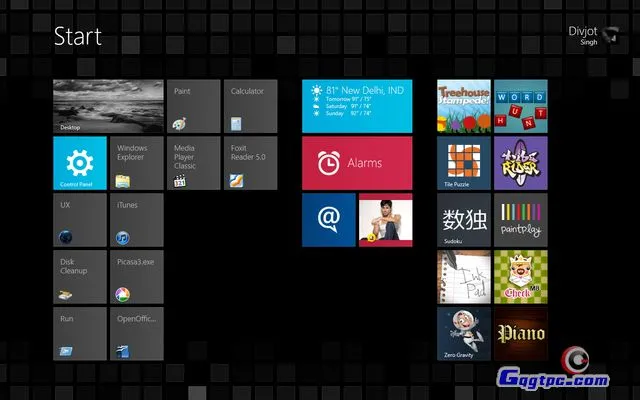The height and width of the screenshot is (400, 640).
Task: Launch the Calculator tile
Action: pyautogui.click(x=250, y=107)
